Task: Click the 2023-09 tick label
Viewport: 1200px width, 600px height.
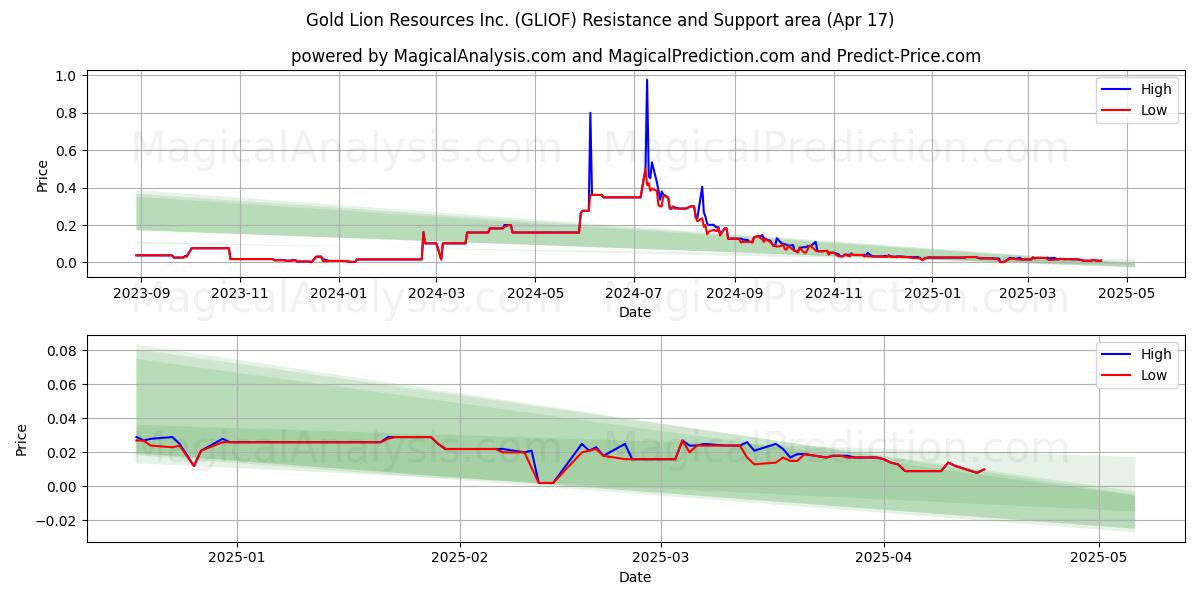Action: point(141,293)
